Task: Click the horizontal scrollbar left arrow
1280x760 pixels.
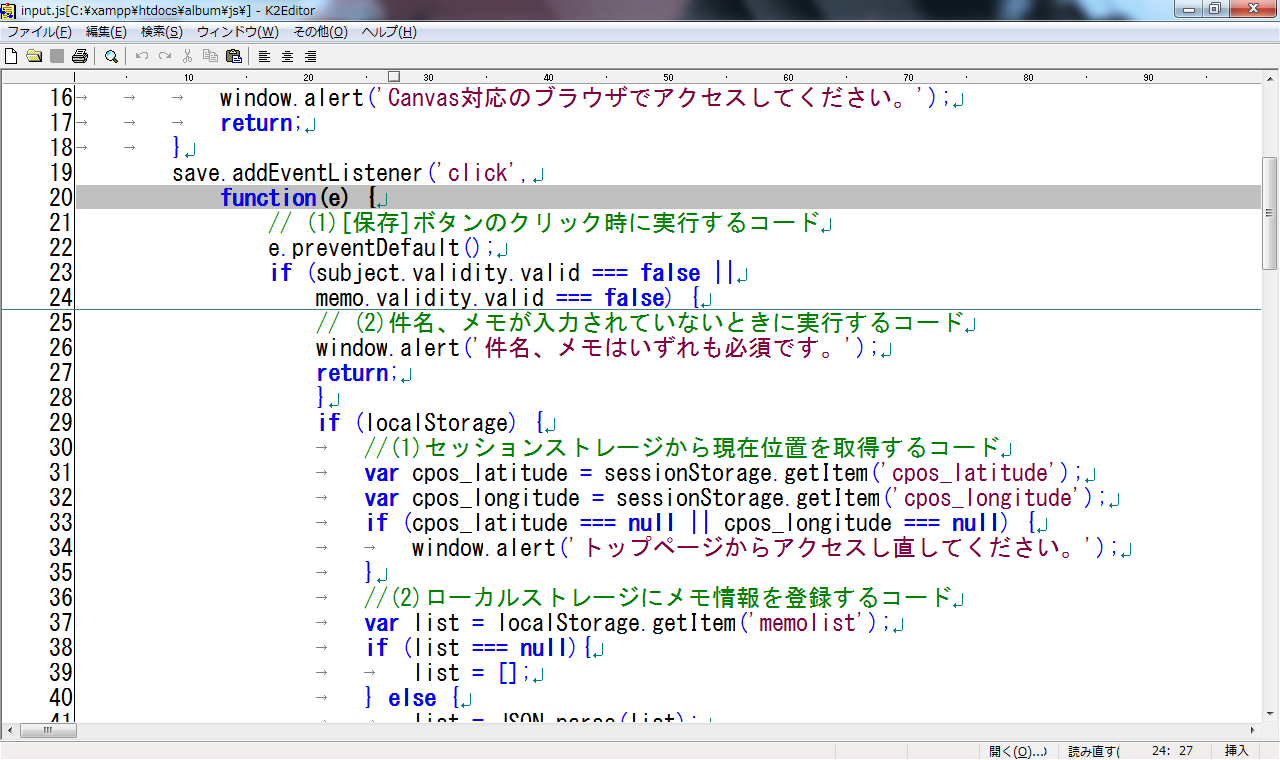Action: 8,731
